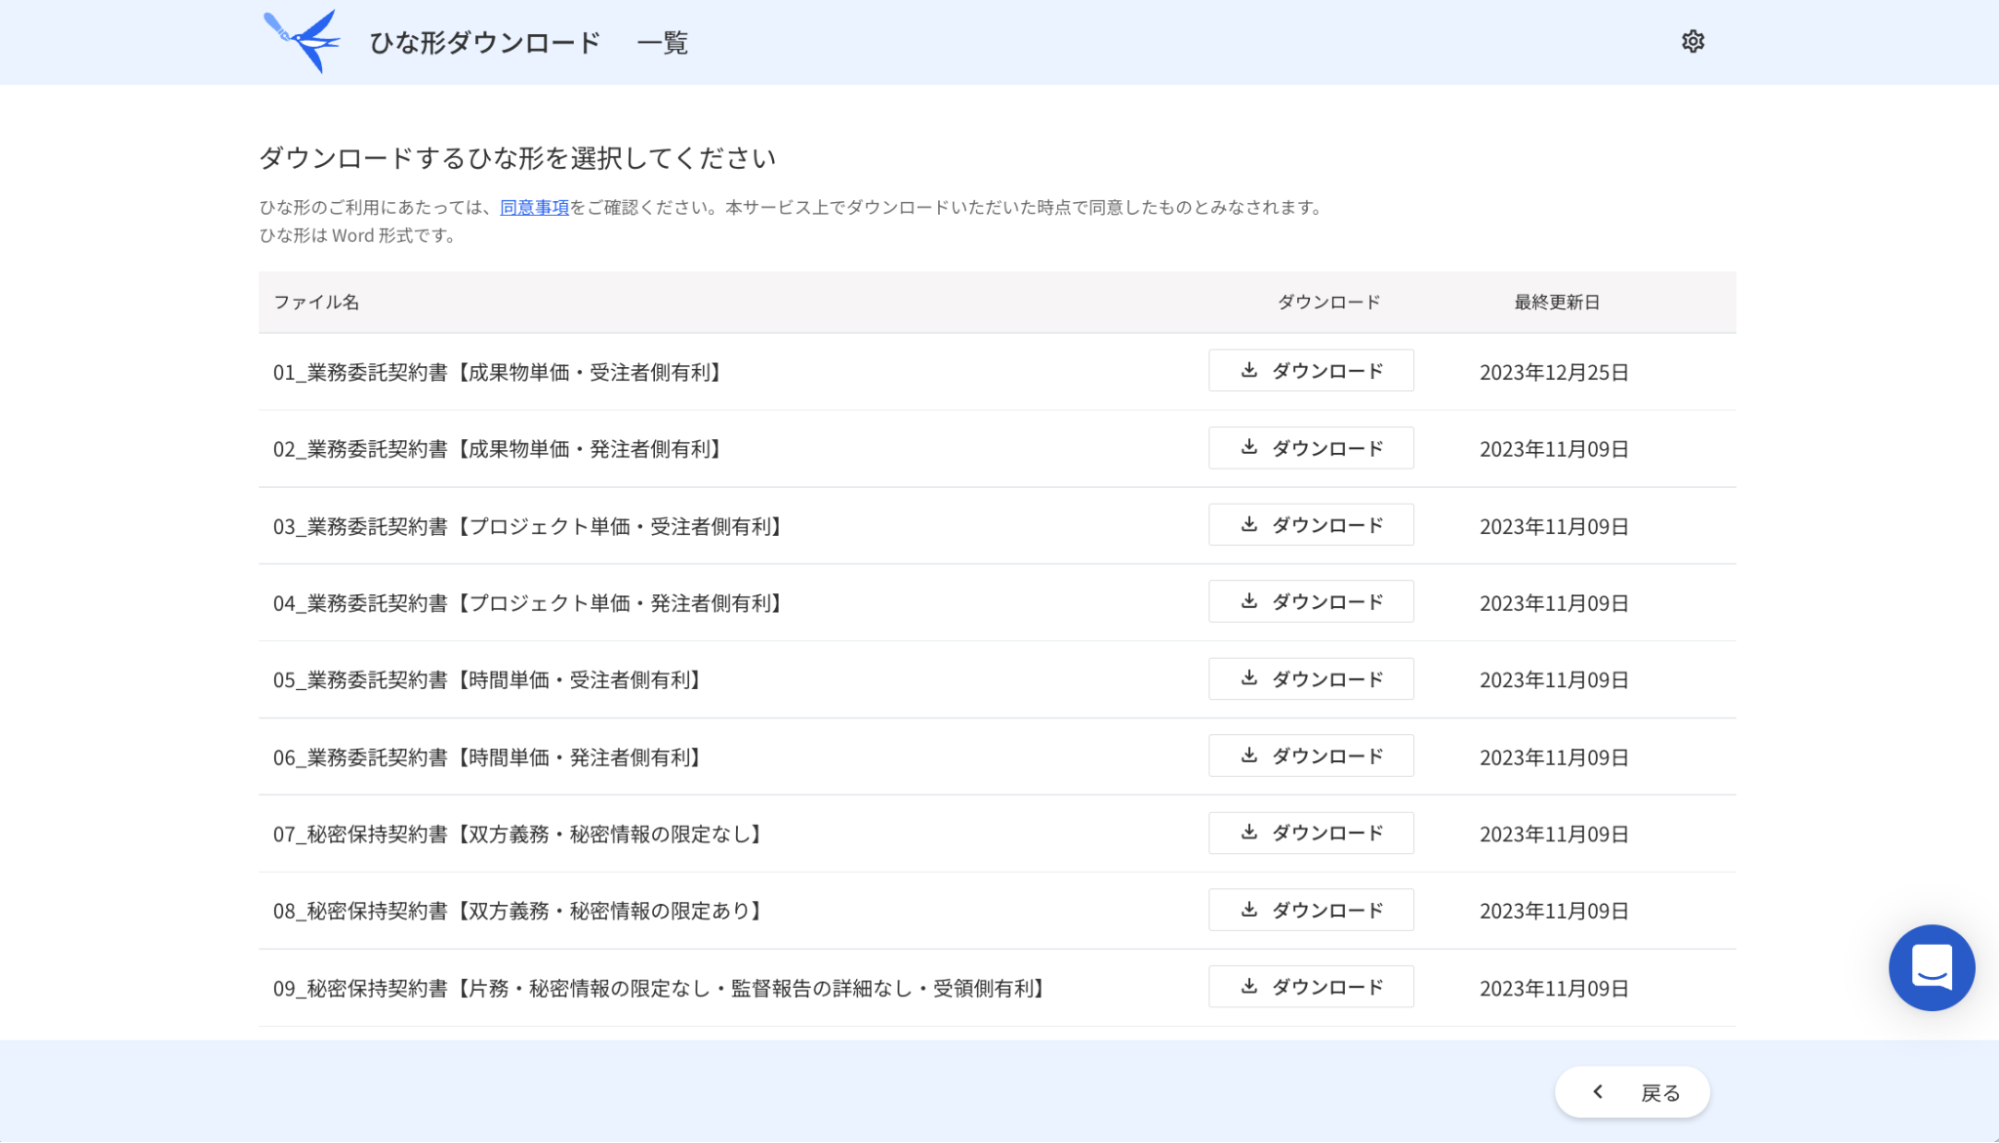This screenshot has width=1999, height=1143.
Task: Click the 最終更新日 column header
Action: pyautogui.click(x=1556, y=302)
